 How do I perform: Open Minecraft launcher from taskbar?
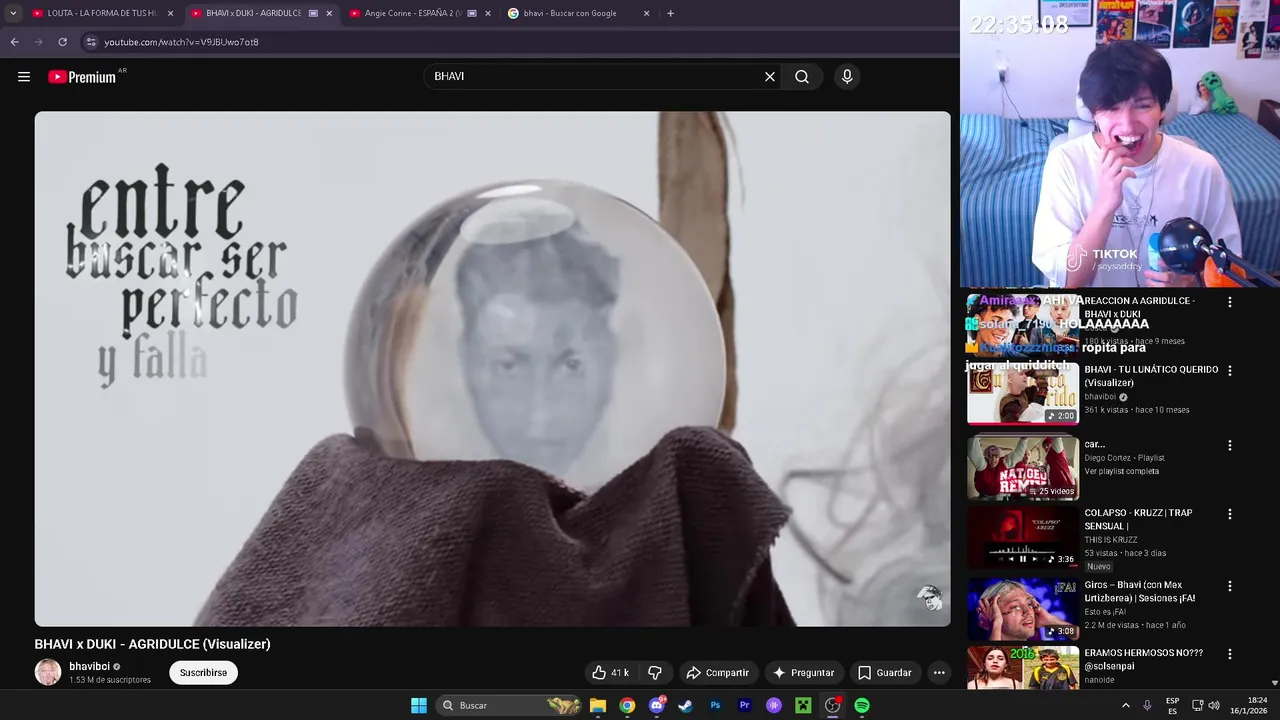point(803,705)
